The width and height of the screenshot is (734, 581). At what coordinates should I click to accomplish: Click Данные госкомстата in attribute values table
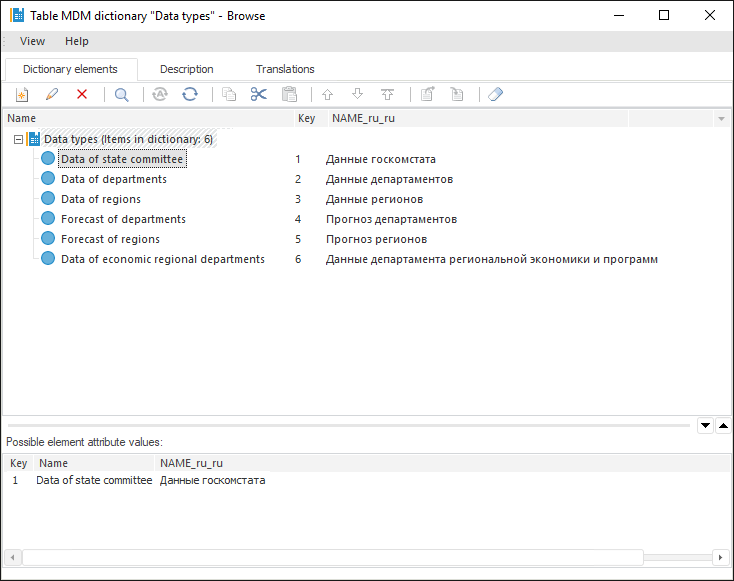[213, 480]
